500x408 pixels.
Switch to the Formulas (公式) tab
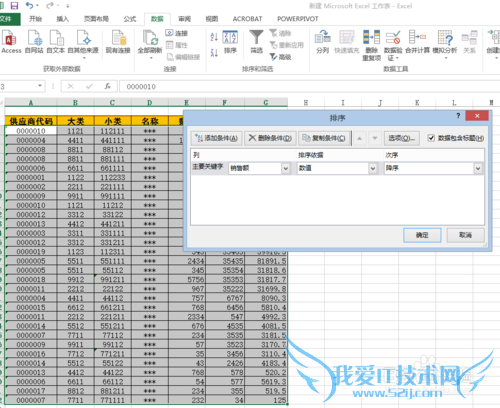coord(130,19)
